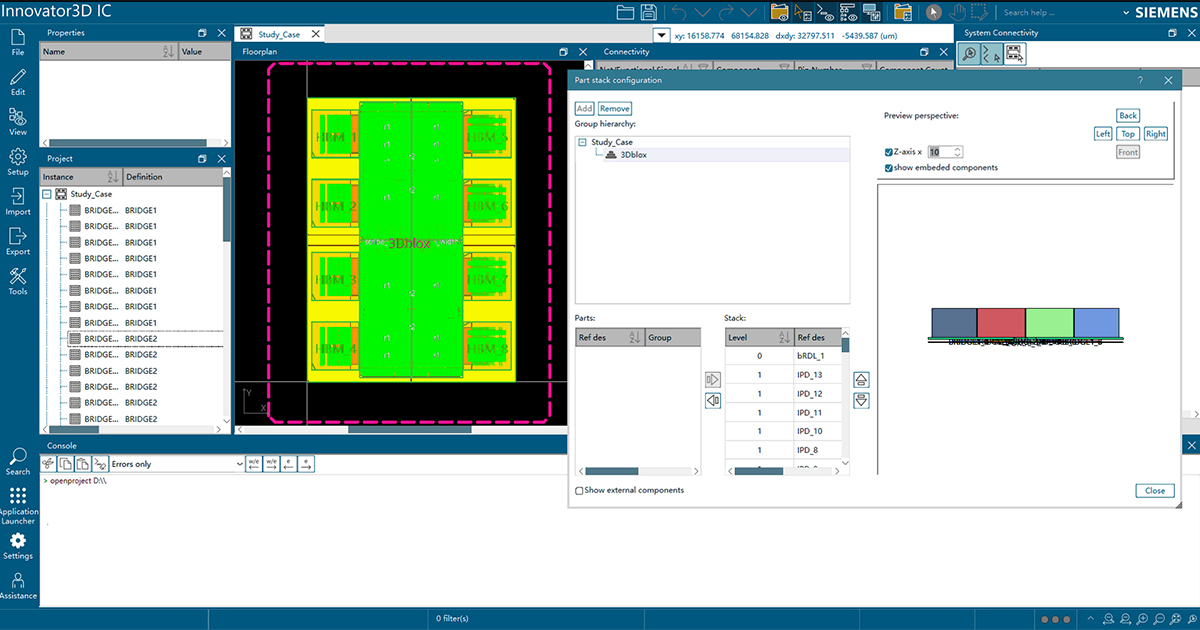
Task: Toggle the project folder view icon
Action: (778, 12)
